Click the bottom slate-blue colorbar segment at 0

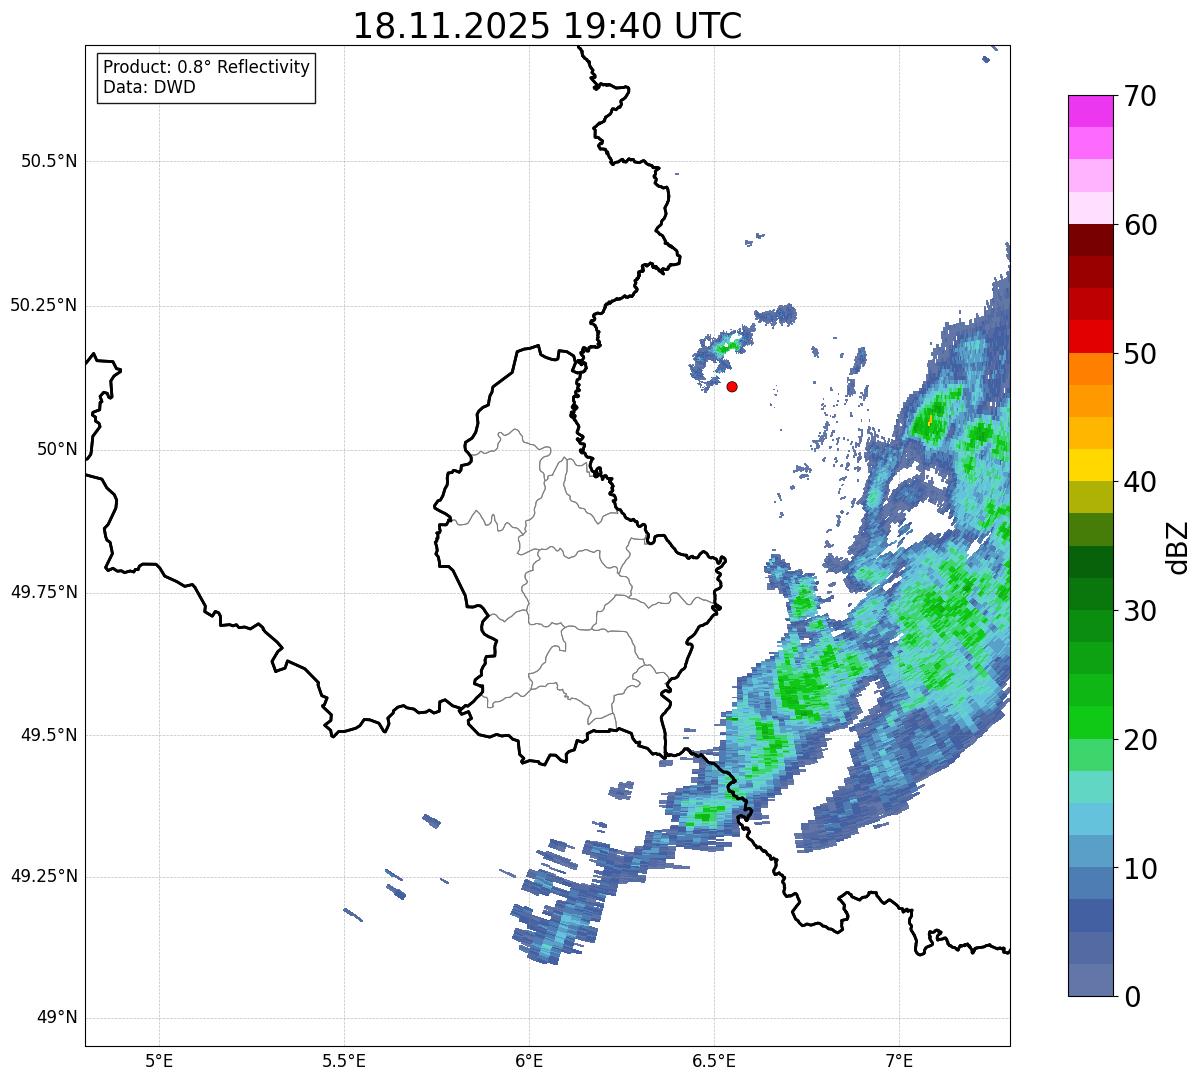click(1090, 980)
